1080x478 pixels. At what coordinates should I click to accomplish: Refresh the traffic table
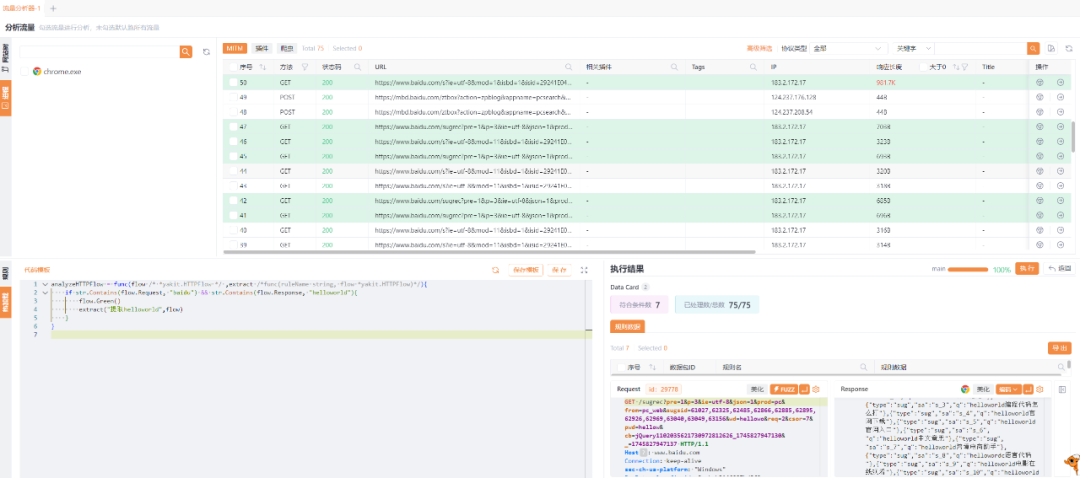coord(1068,48)
